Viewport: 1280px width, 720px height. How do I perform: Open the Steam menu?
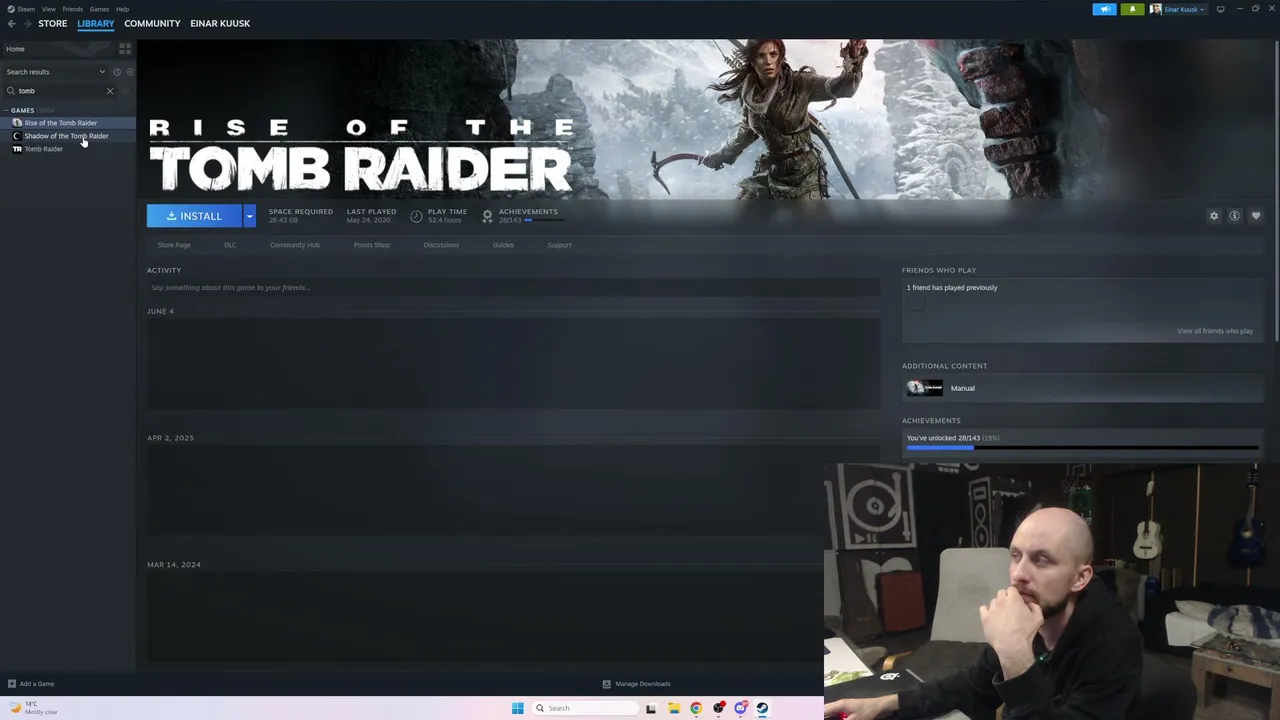tap(21, 9)
